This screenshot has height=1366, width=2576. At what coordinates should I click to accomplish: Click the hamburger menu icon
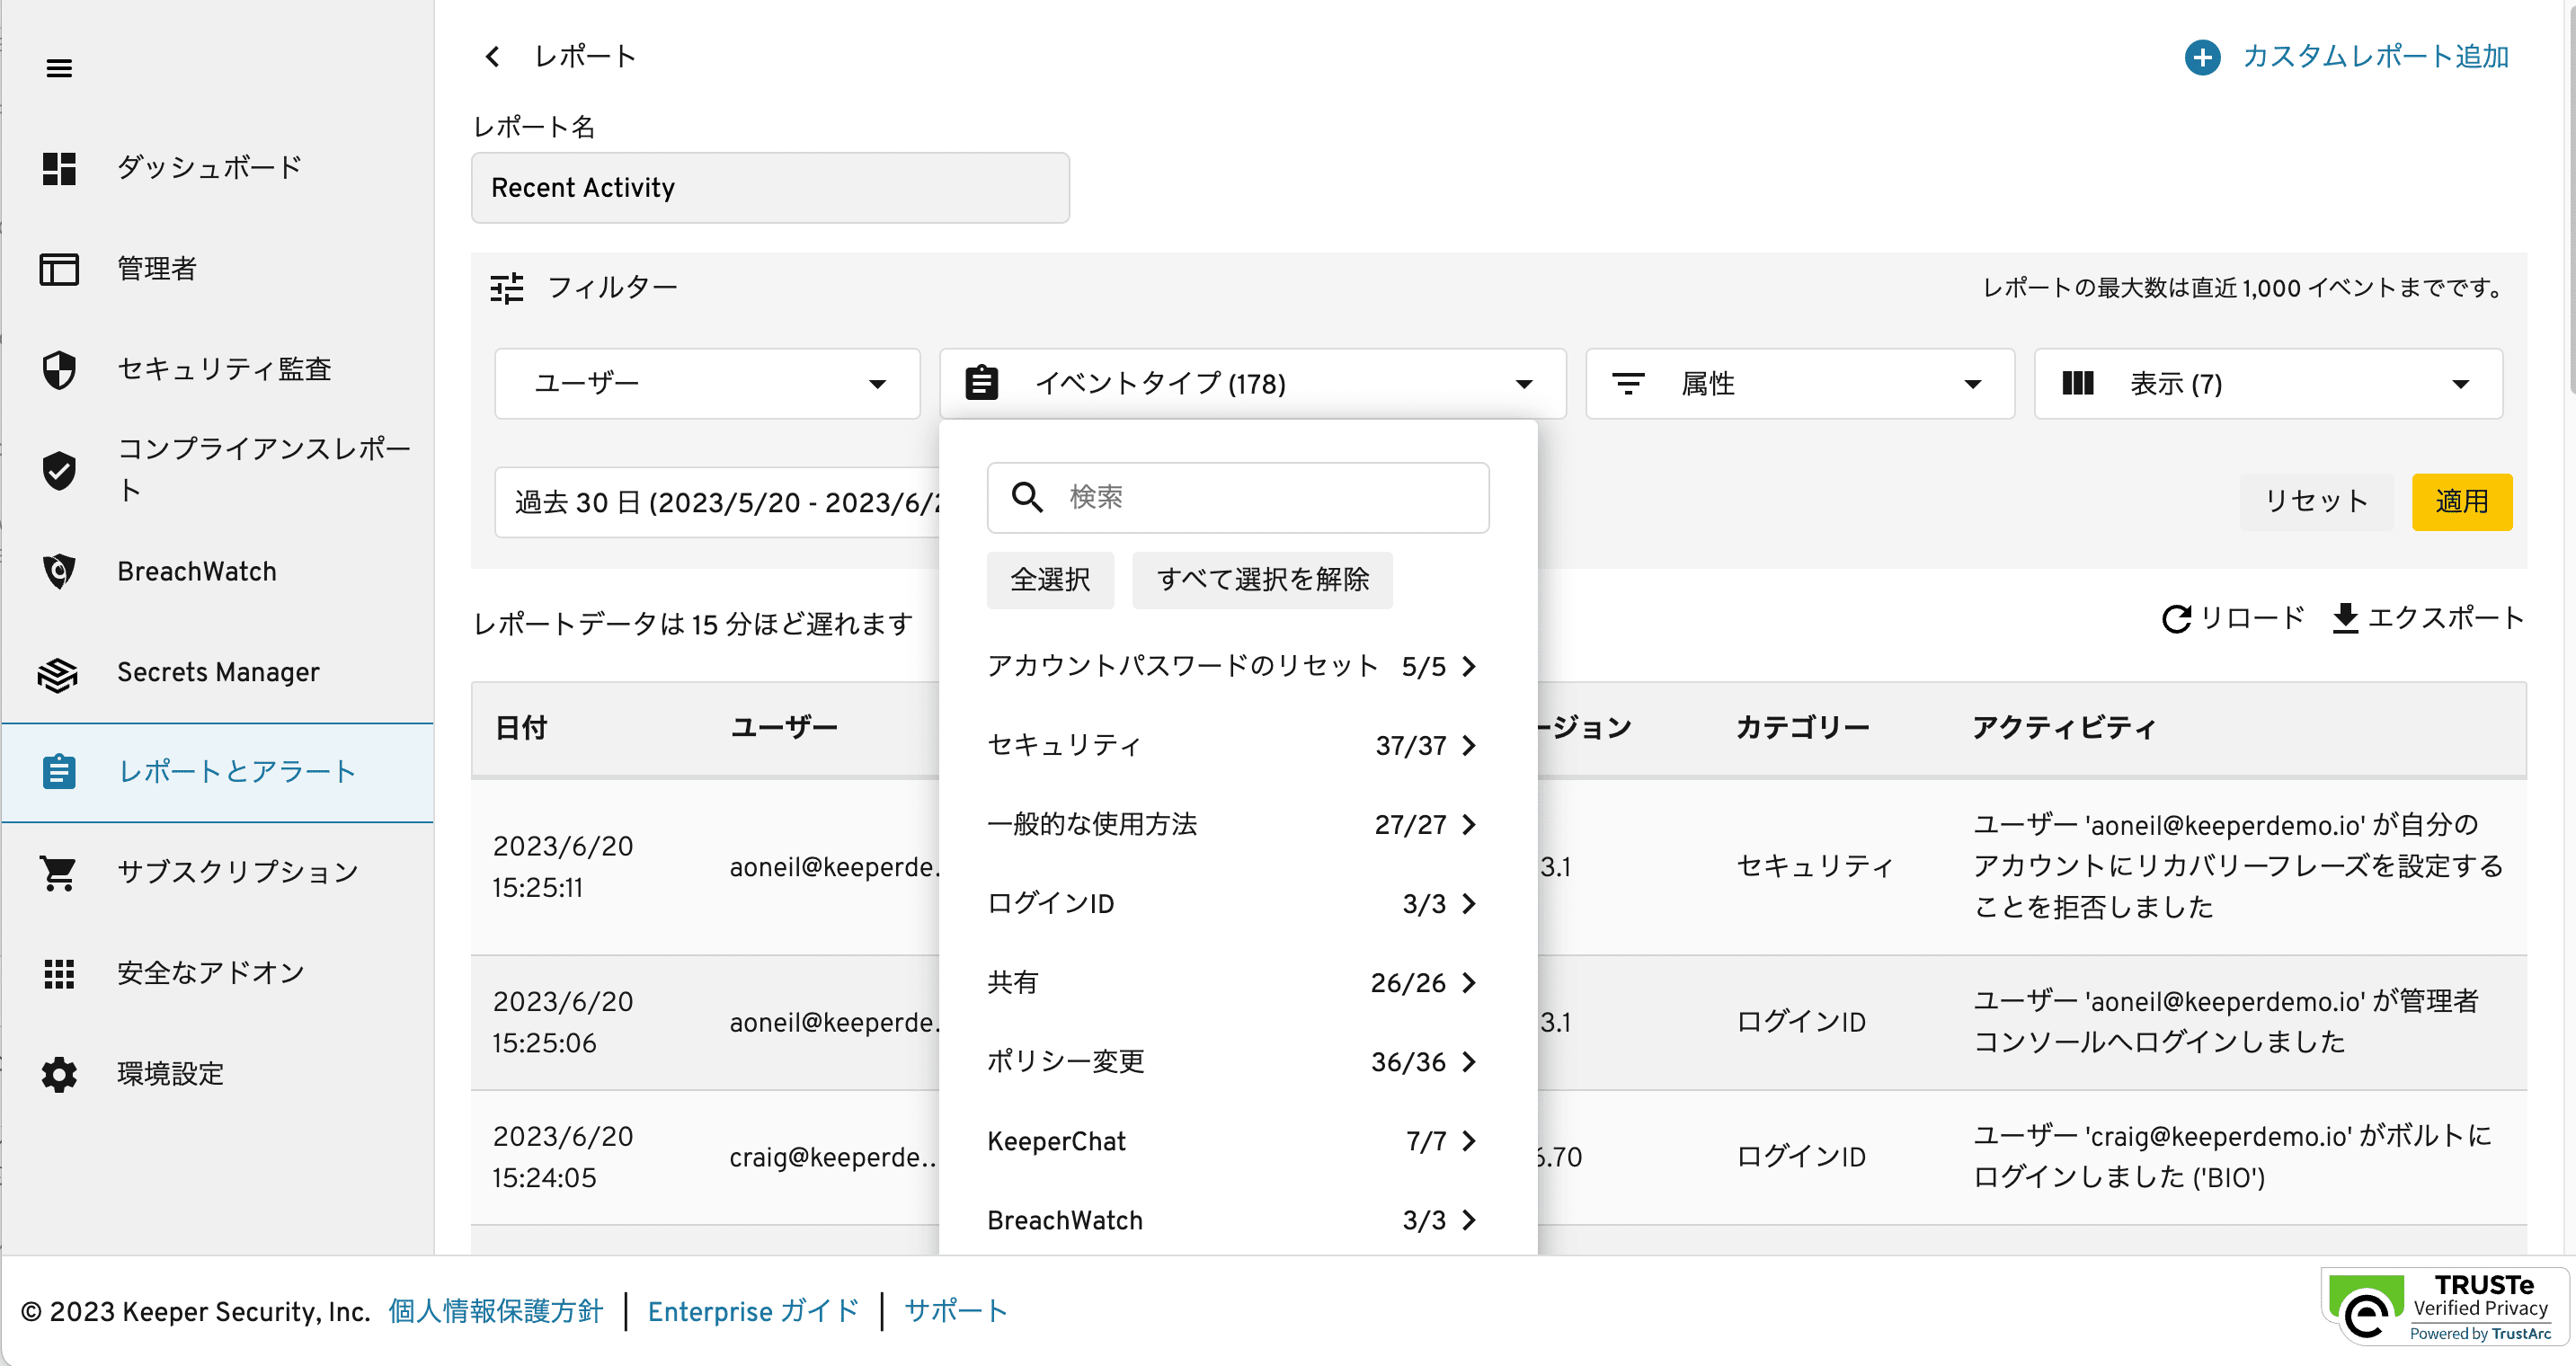click(x=59, y=68)
